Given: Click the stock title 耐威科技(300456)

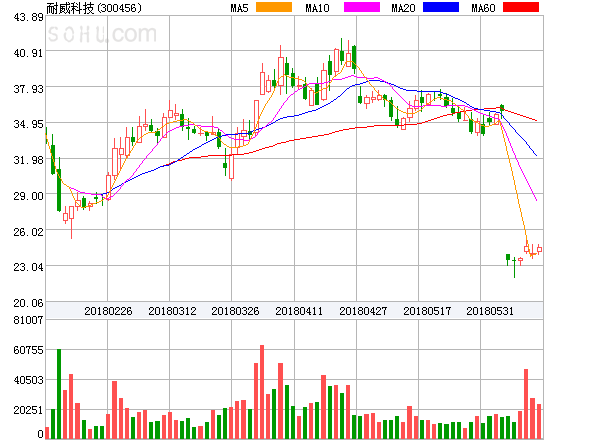Looking at the screenshot, I should (x=94, y=8).
